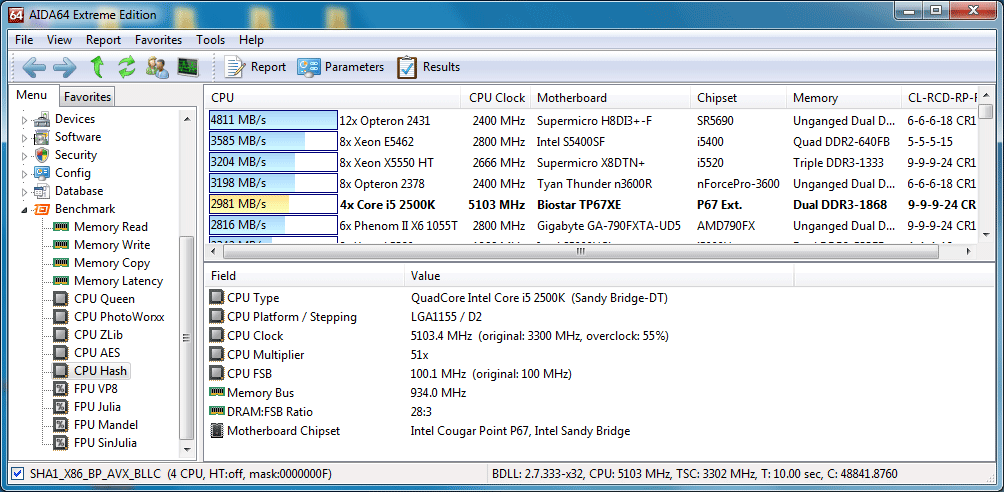Switch to the Favorites tab

(87, 97)
